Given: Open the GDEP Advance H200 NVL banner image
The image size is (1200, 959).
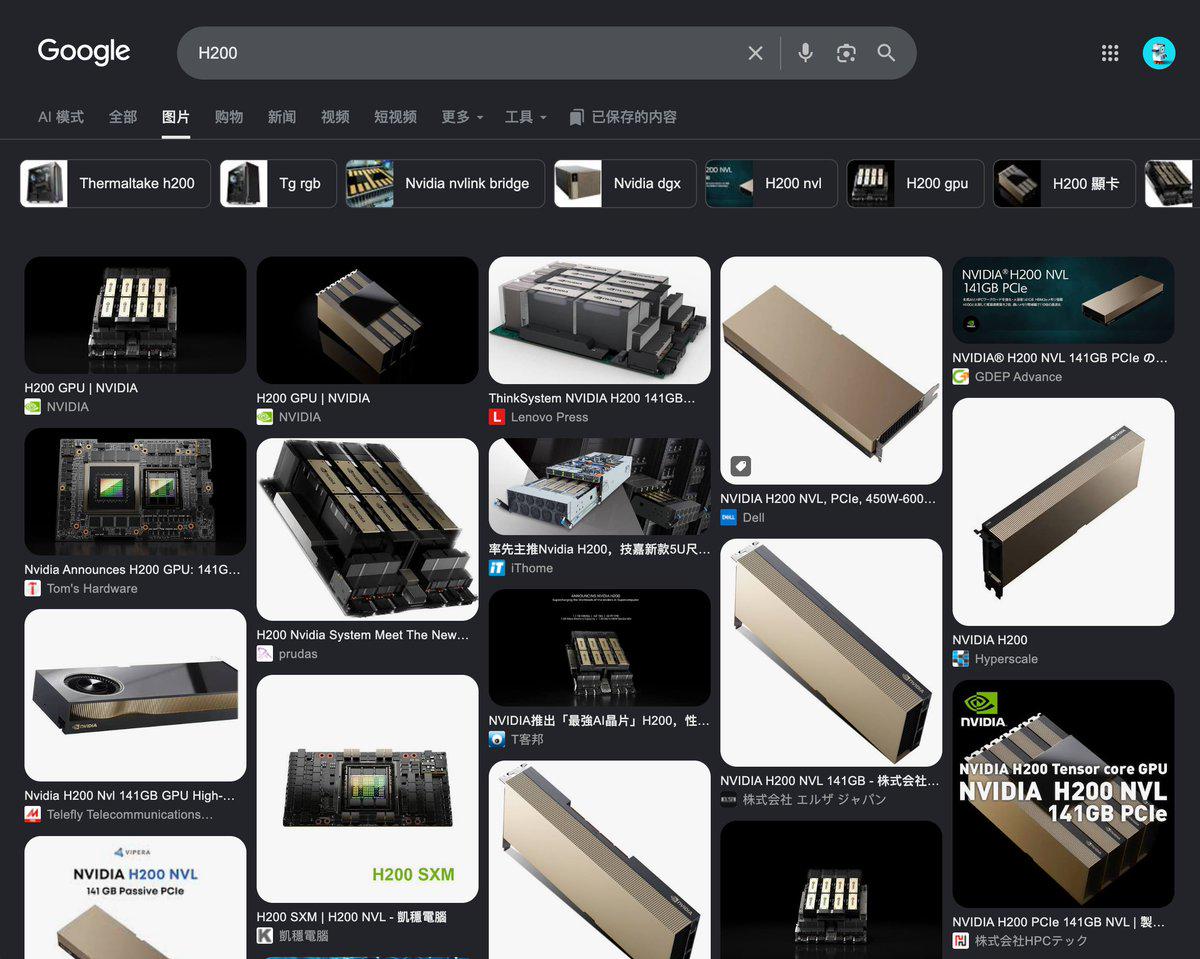Looking at the screenshot, I should [1063, 300].
